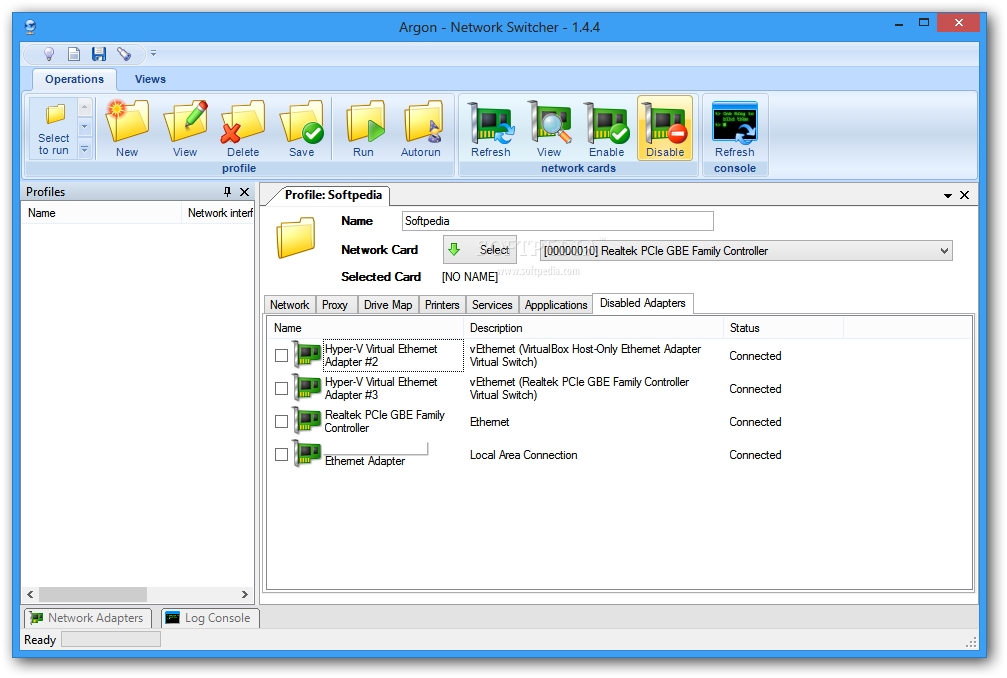Click adapter icon for Hyper-V Adapter #3
This screenshot has height=678, width=1007.
pyautogui.click(x=307, y=387)
